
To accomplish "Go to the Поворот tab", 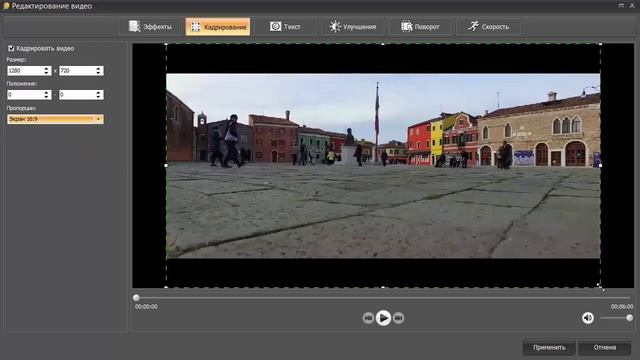I will 420,27.
